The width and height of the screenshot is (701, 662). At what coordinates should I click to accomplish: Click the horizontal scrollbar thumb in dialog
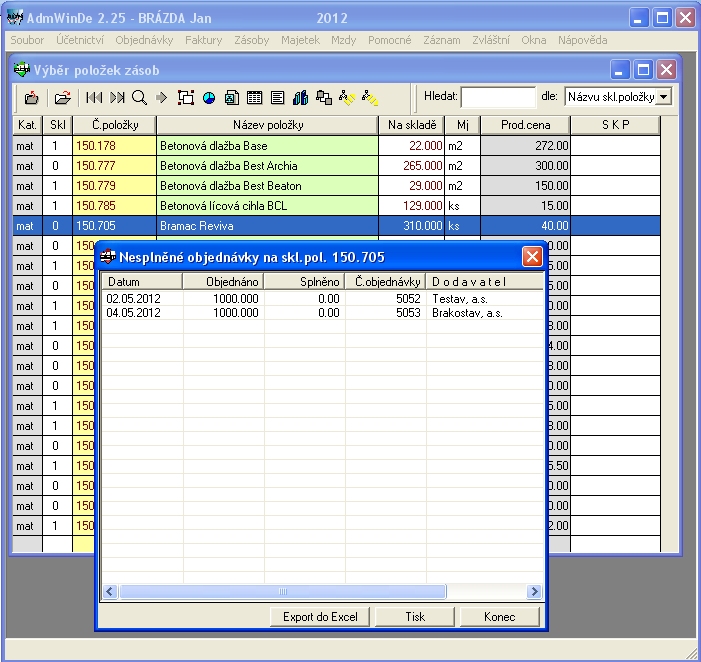tap(283, 591)
